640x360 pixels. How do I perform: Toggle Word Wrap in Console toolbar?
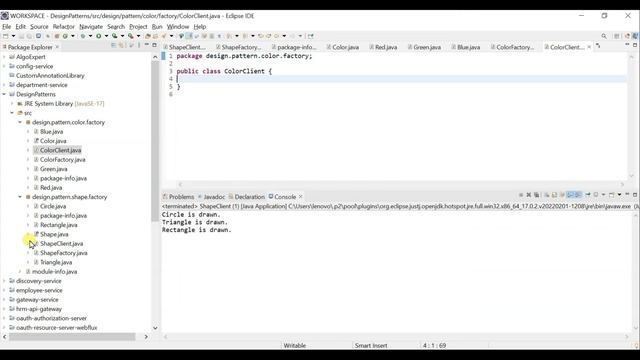coord(562,195)
